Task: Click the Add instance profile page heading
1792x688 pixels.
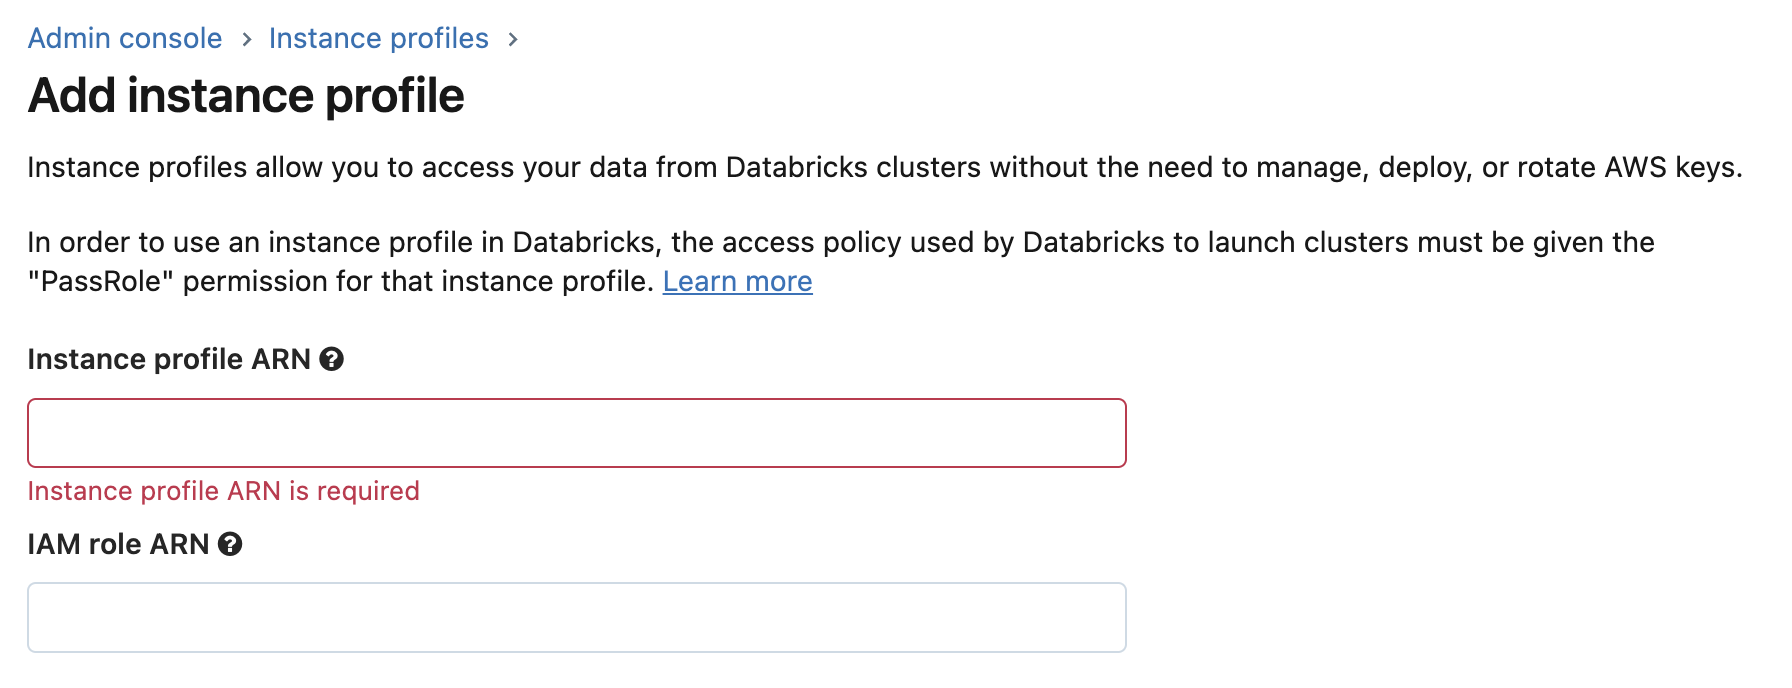Action: (x=246, y=96)
